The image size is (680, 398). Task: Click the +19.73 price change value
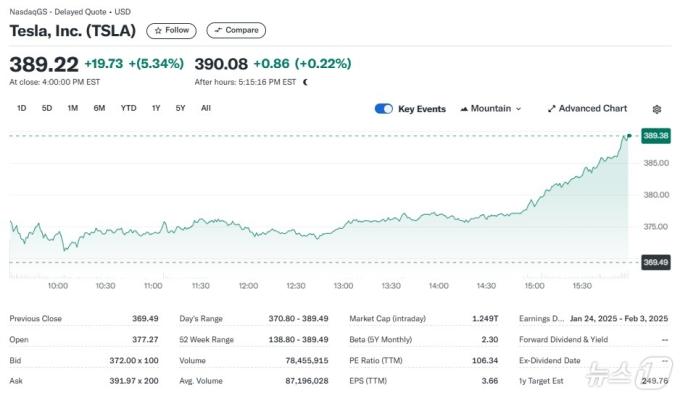[104, 64]
